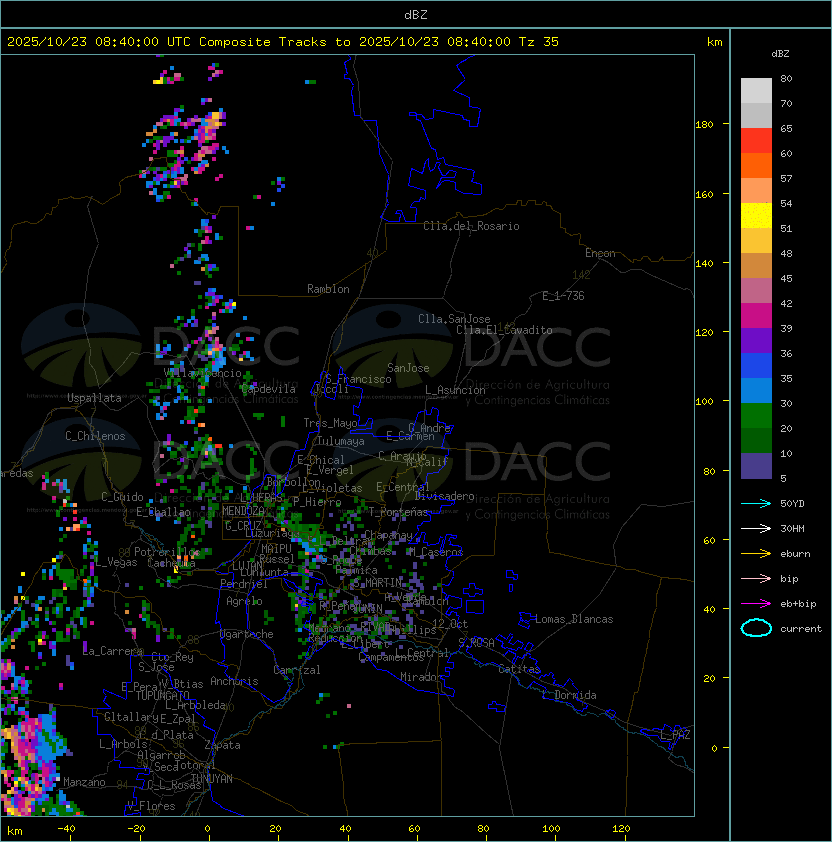This screenshot has height=842, width=832.
Task: Select the 'Tres_Mayo' place label
Action: [330, 423]
